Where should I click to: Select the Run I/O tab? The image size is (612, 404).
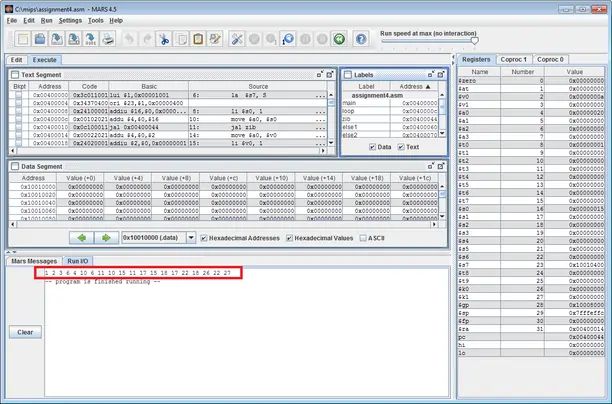click(78, 261)
